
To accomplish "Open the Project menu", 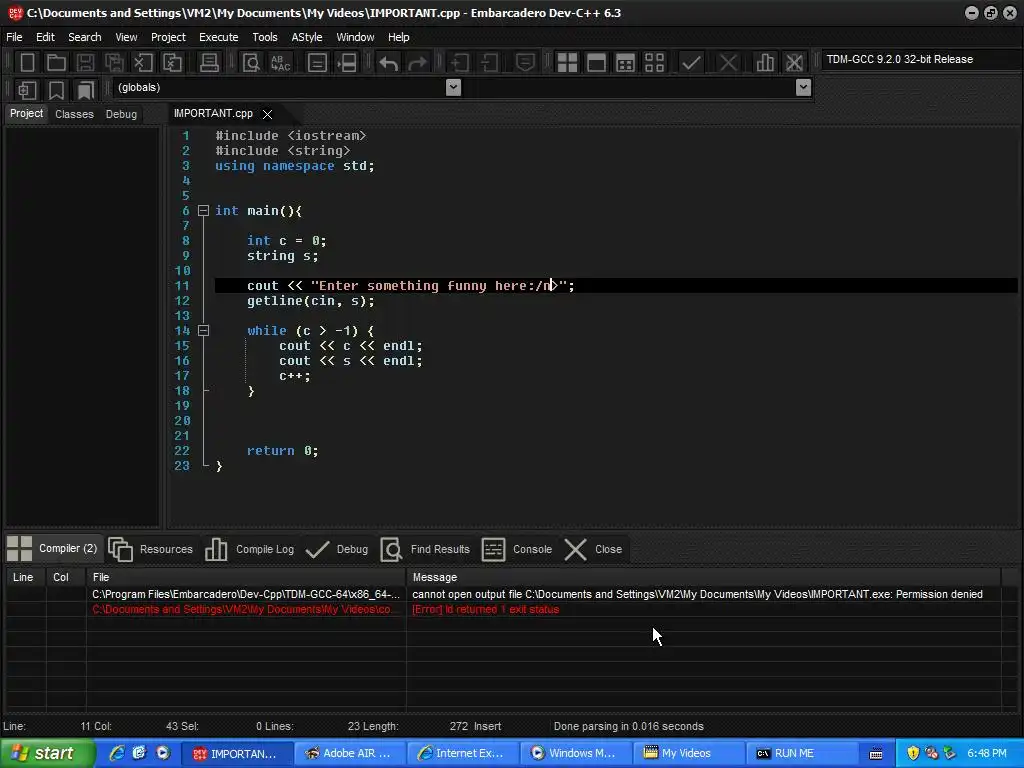I will (x=168, y=37).
